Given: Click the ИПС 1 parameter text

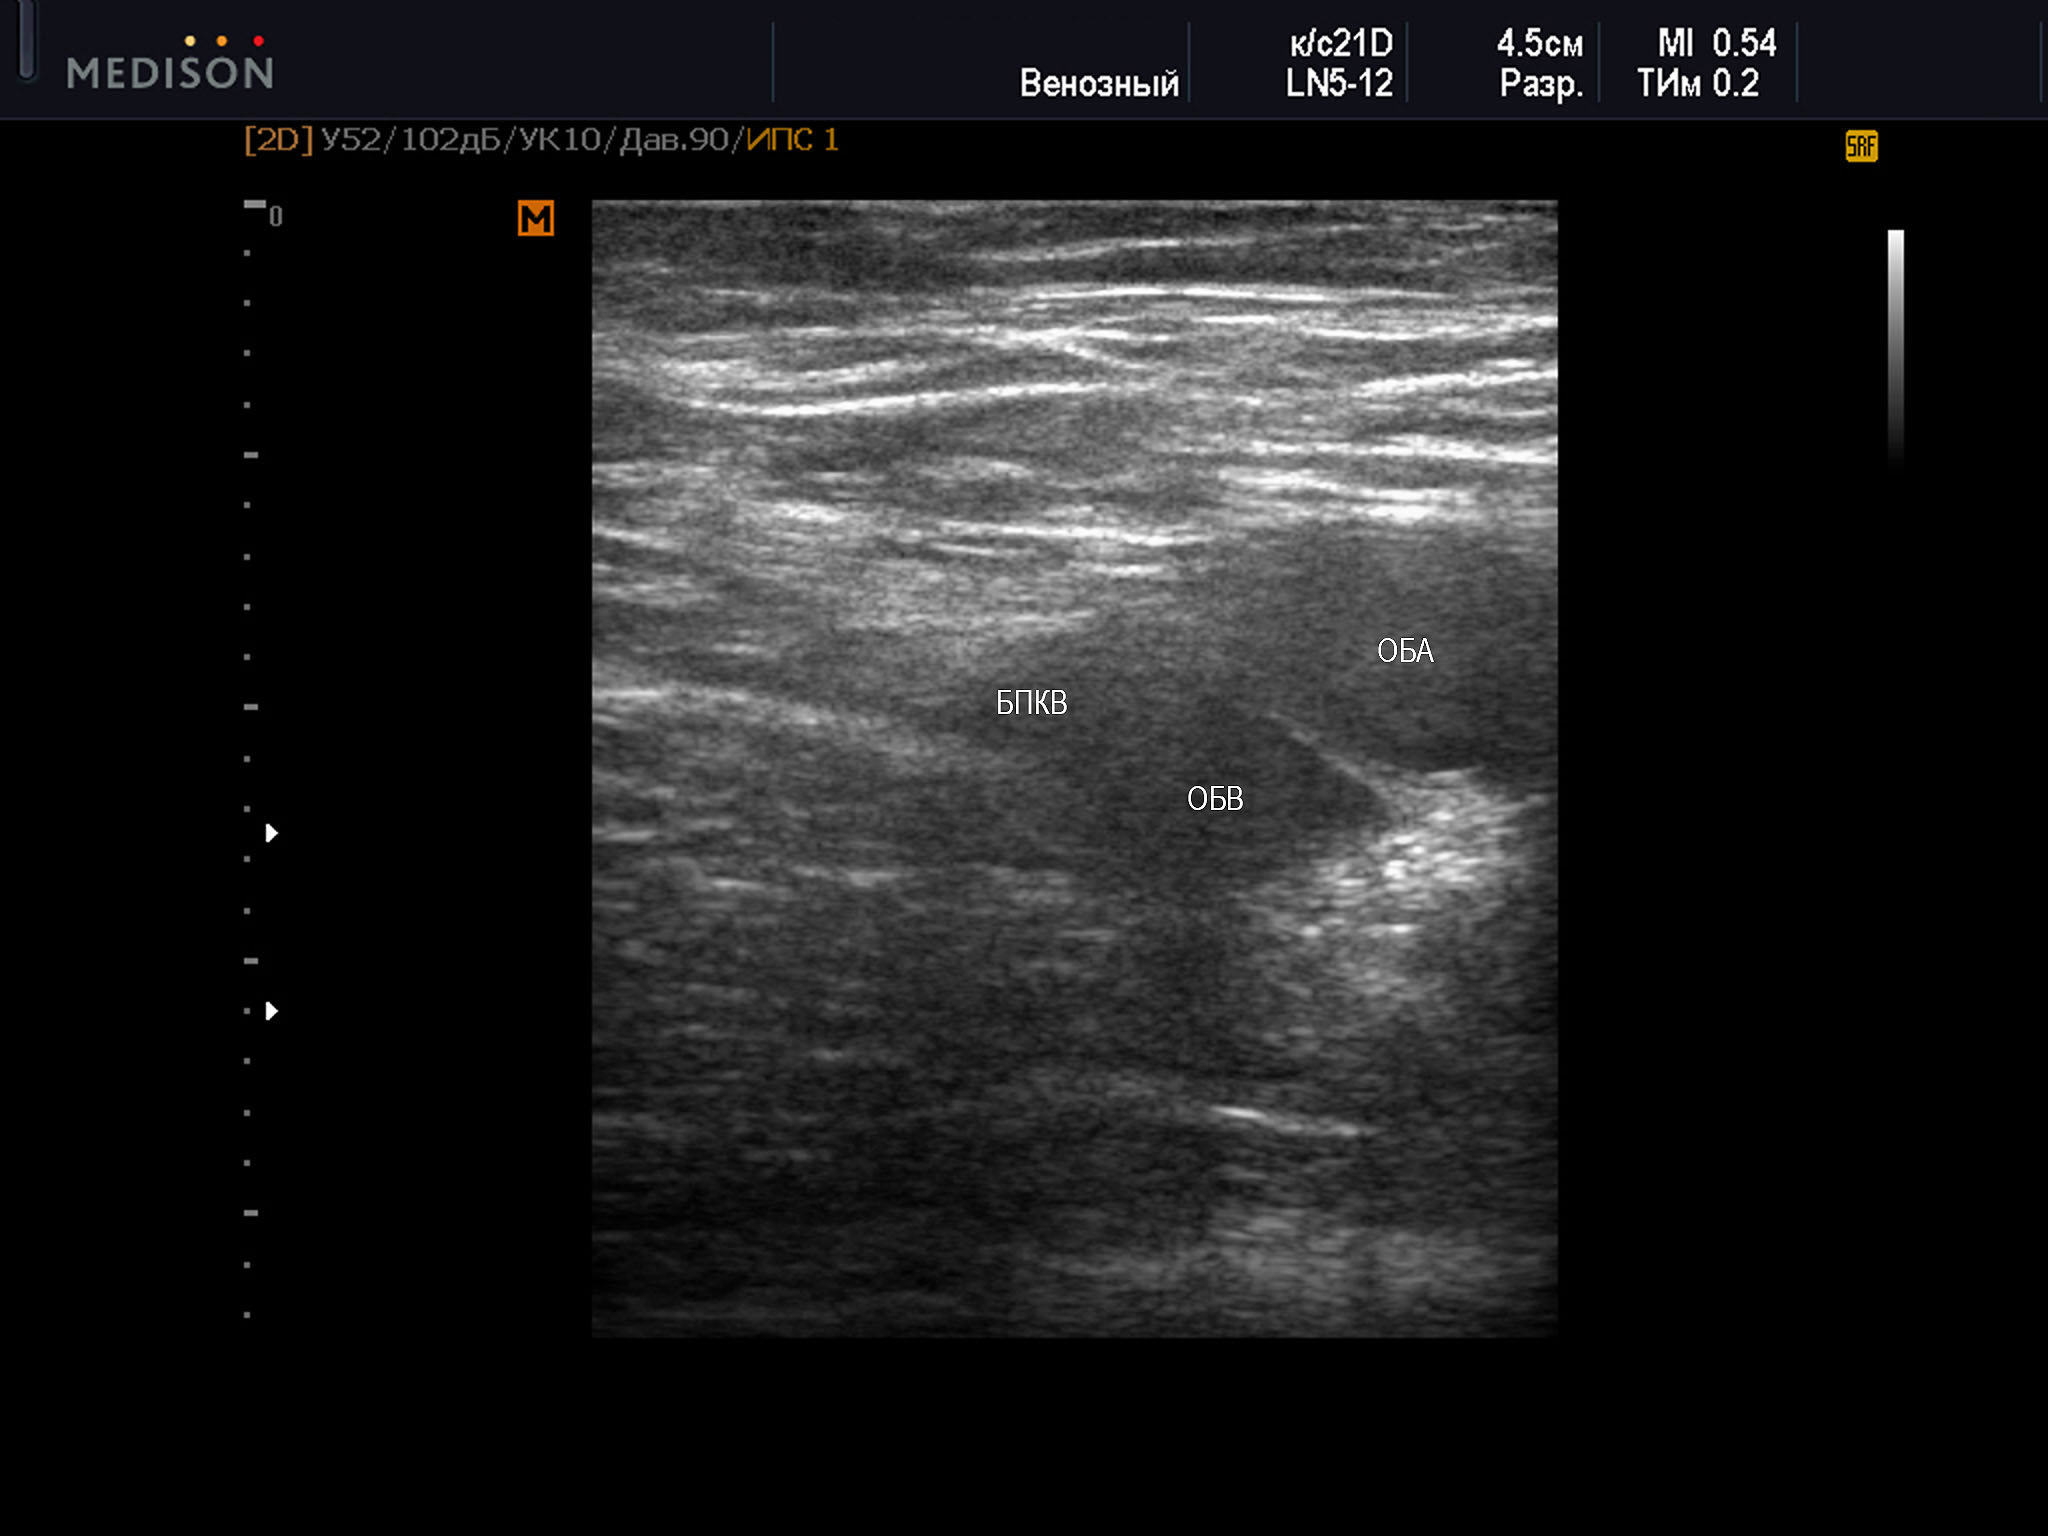Looking at the screenshot, I should coord(792,140).
